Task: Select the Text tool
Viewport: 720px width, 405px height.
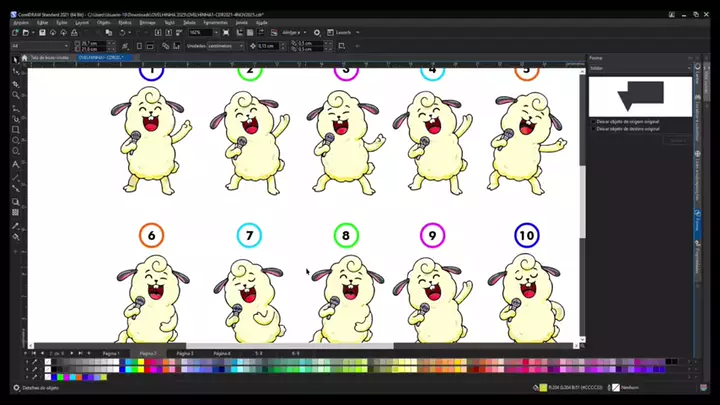Action: point(16,163)
